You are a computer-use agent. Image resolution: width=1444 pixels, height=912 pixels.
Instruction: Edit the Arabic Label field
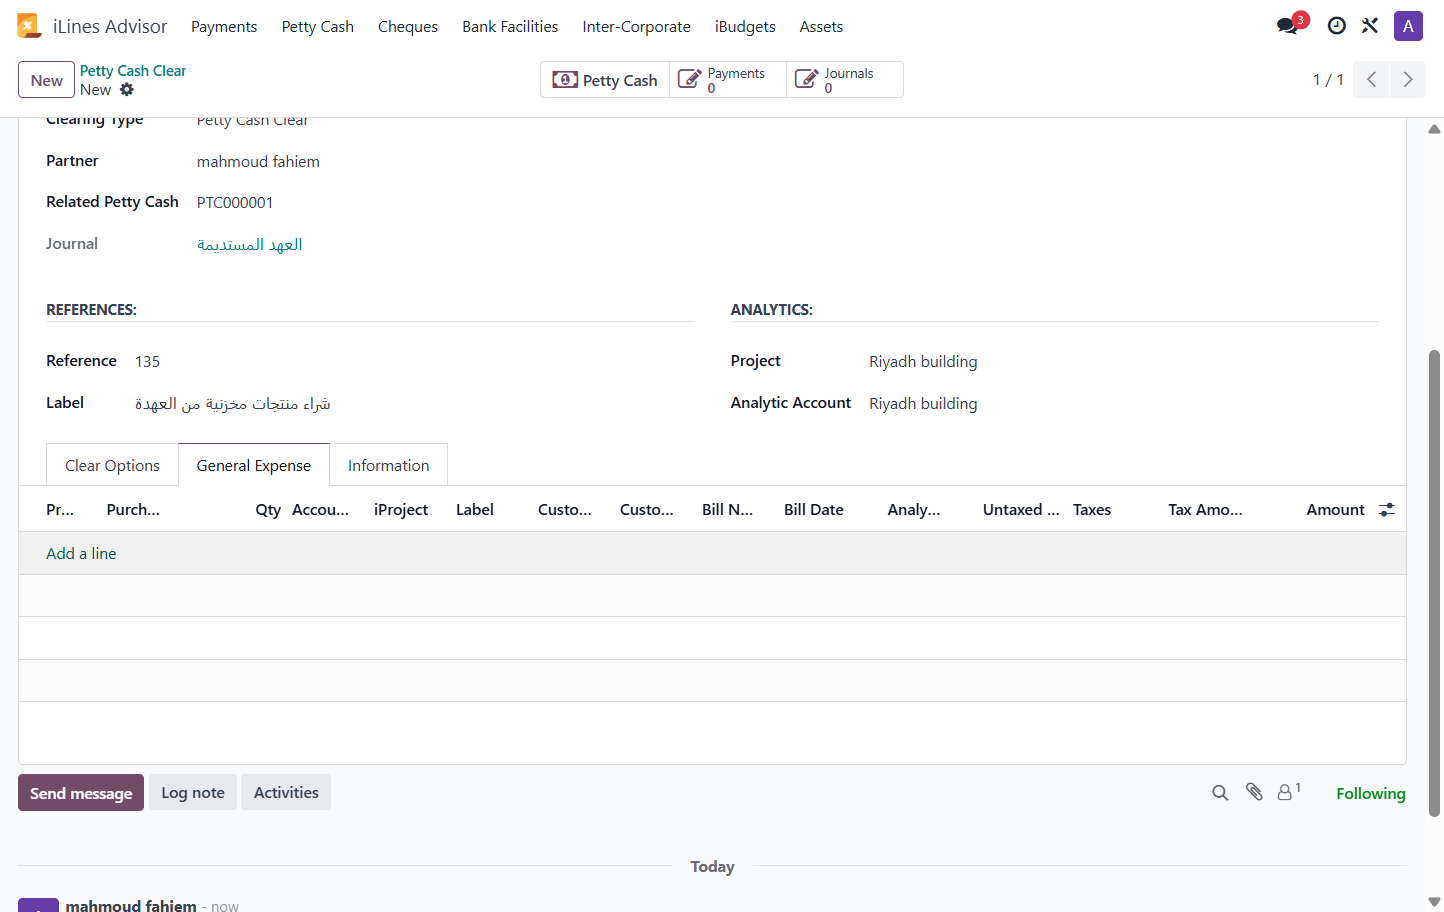click(x=233, y=403)
